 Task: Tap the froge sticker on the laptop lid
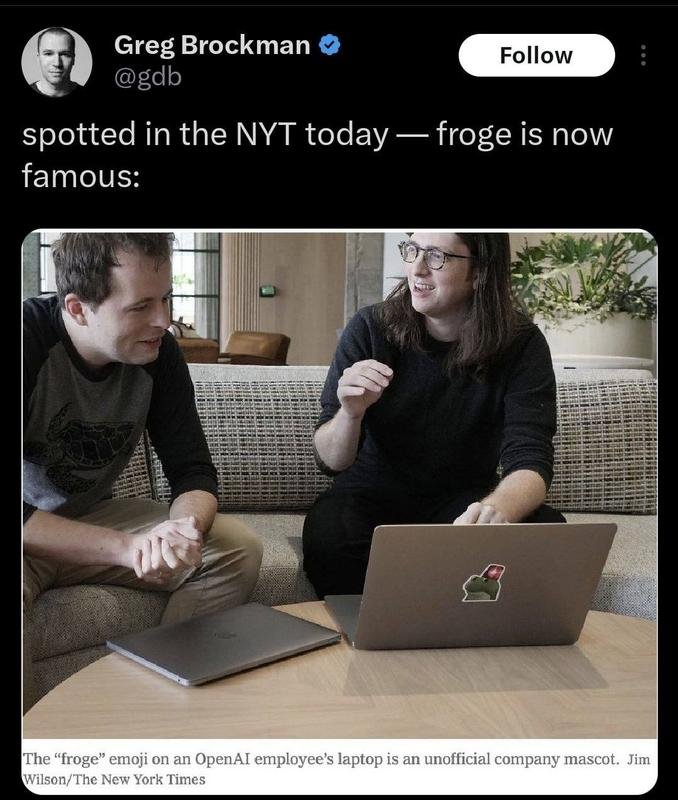click(x=483, y=583)
